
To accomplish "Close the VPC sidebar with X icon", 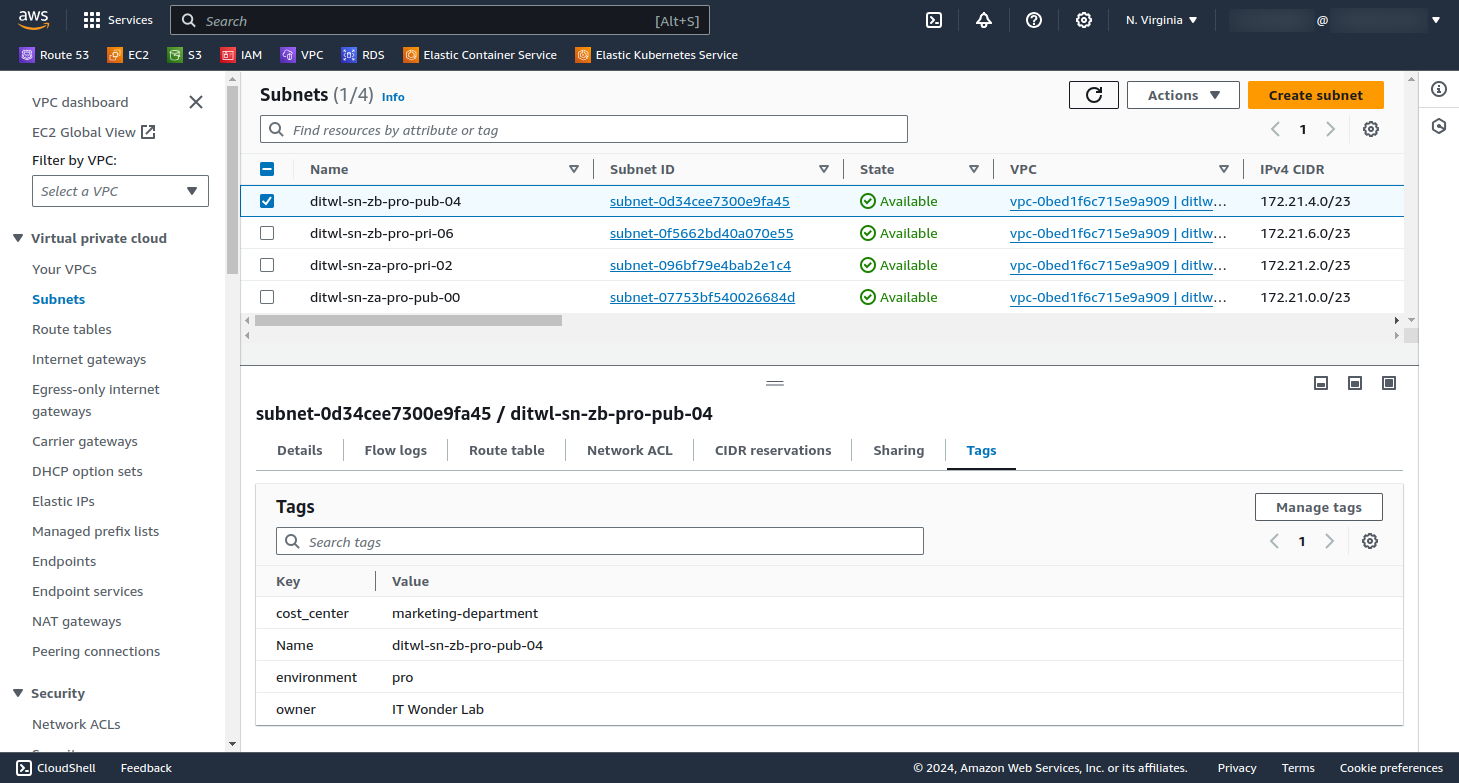I will click(196, 102).
